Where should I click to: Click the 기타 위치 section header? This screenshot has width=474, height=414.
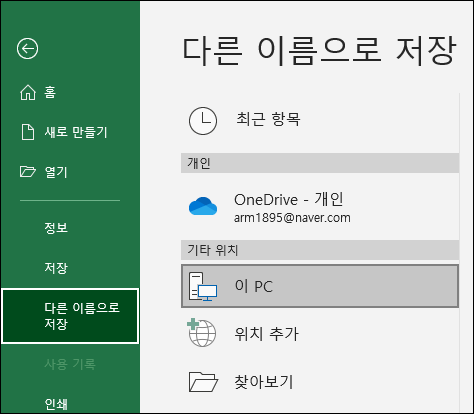[x=320, y=250]
